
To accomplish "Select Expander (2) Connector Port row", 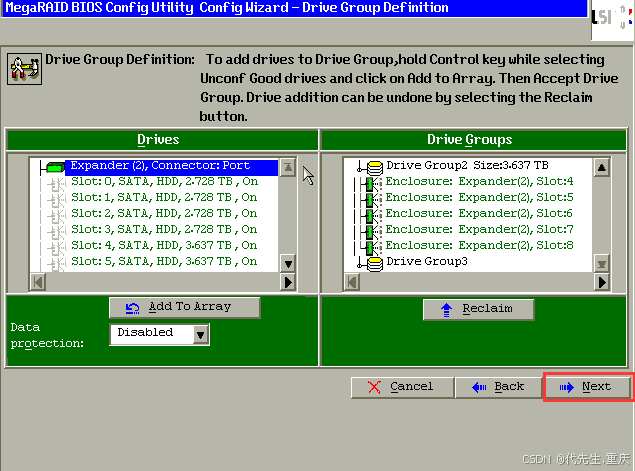I will pos(171,166).
